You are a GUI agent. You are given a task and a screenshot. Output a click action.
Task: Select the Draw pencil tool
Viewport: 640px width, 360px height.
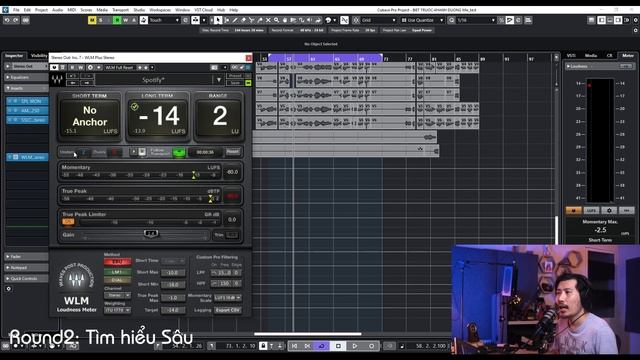[x=235, y=20]
